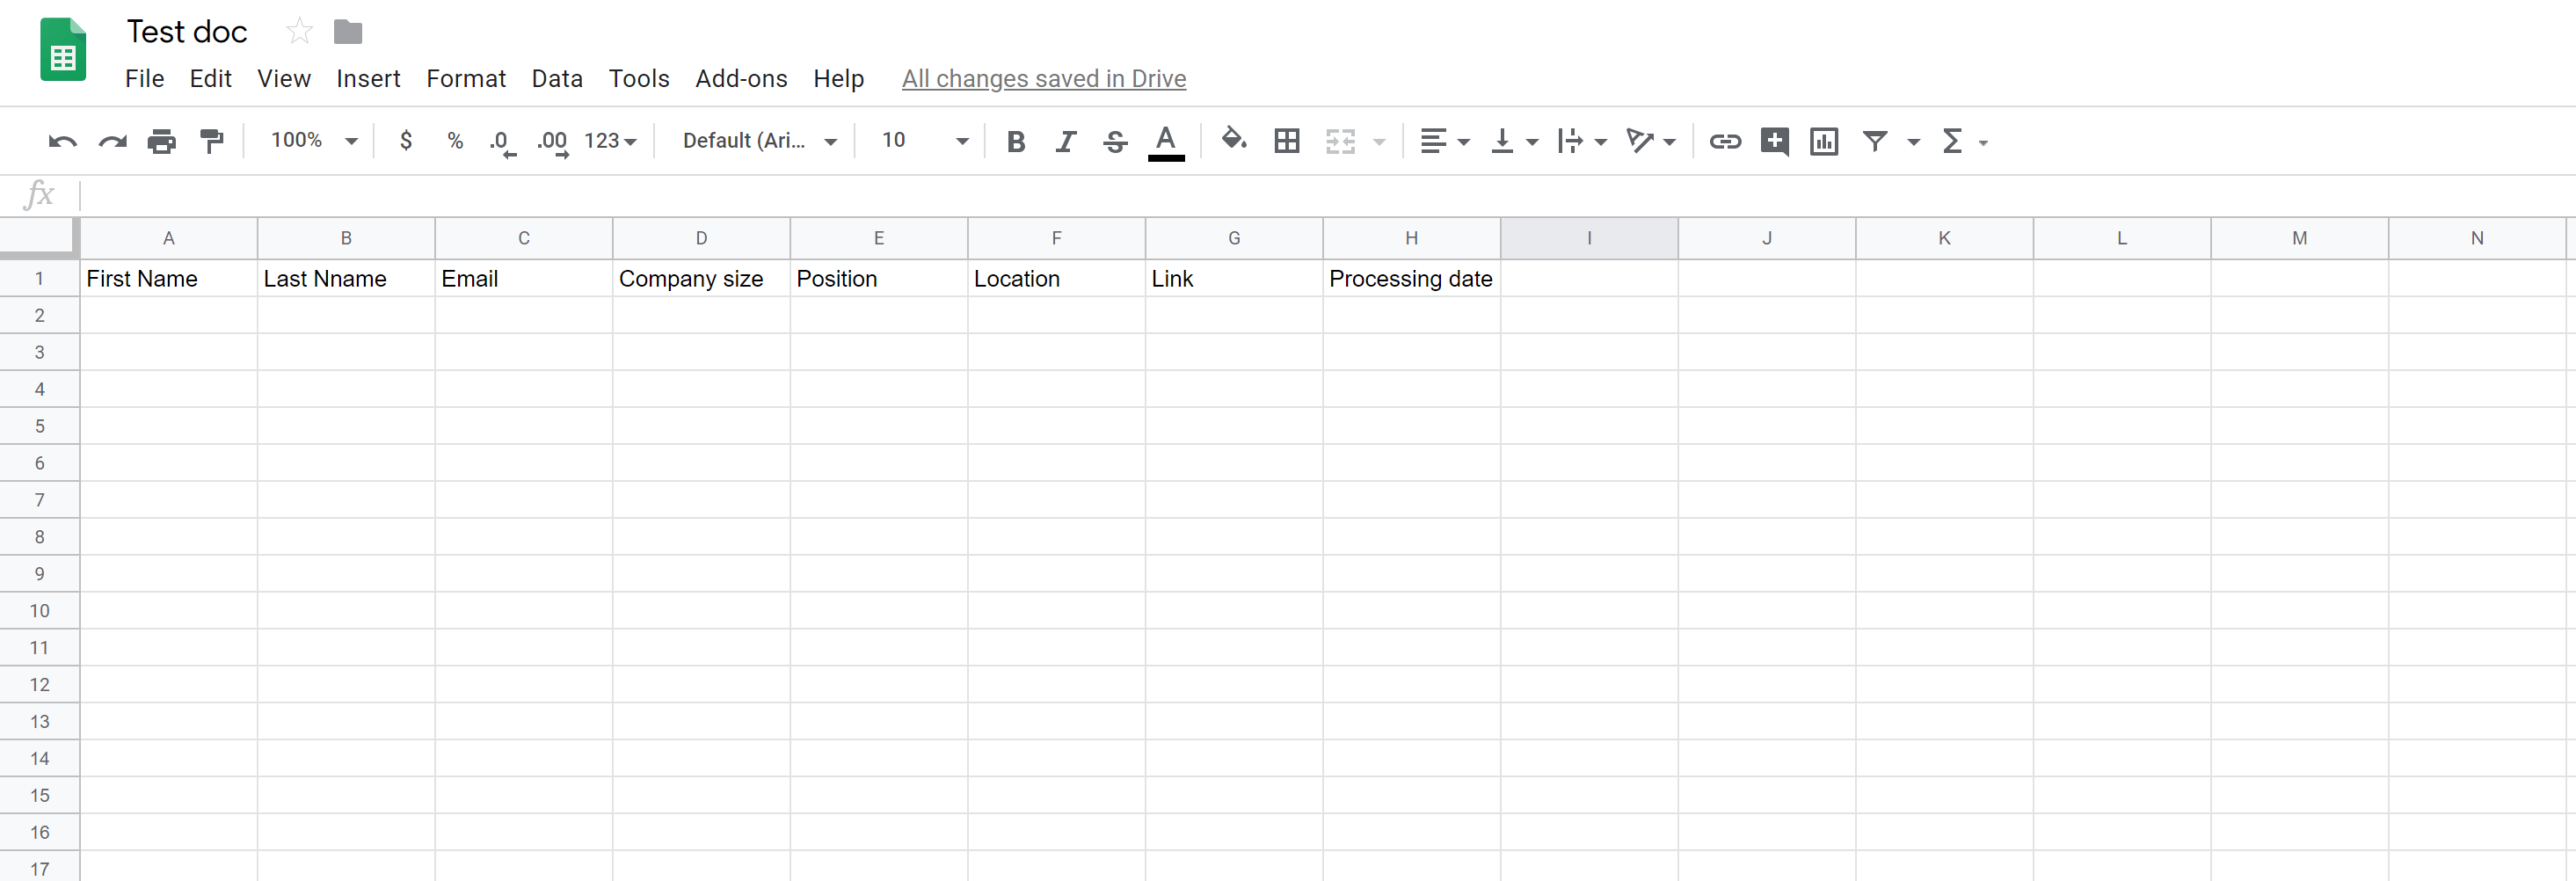This screenshot has height=881, width=2576.
Task: Click the Redo arrow icon
Action: (112, 141)
